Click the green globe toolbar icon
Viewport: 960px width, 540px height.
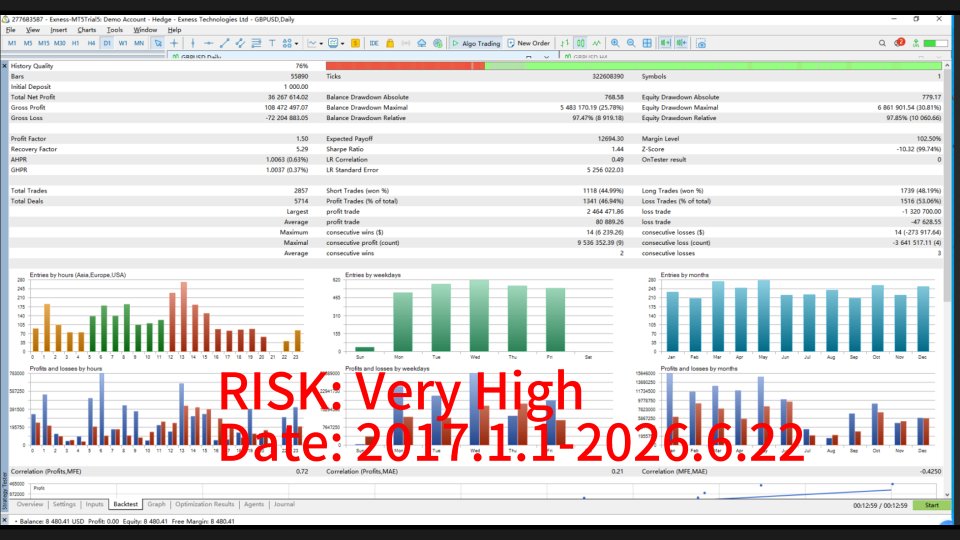click(438, 43)
